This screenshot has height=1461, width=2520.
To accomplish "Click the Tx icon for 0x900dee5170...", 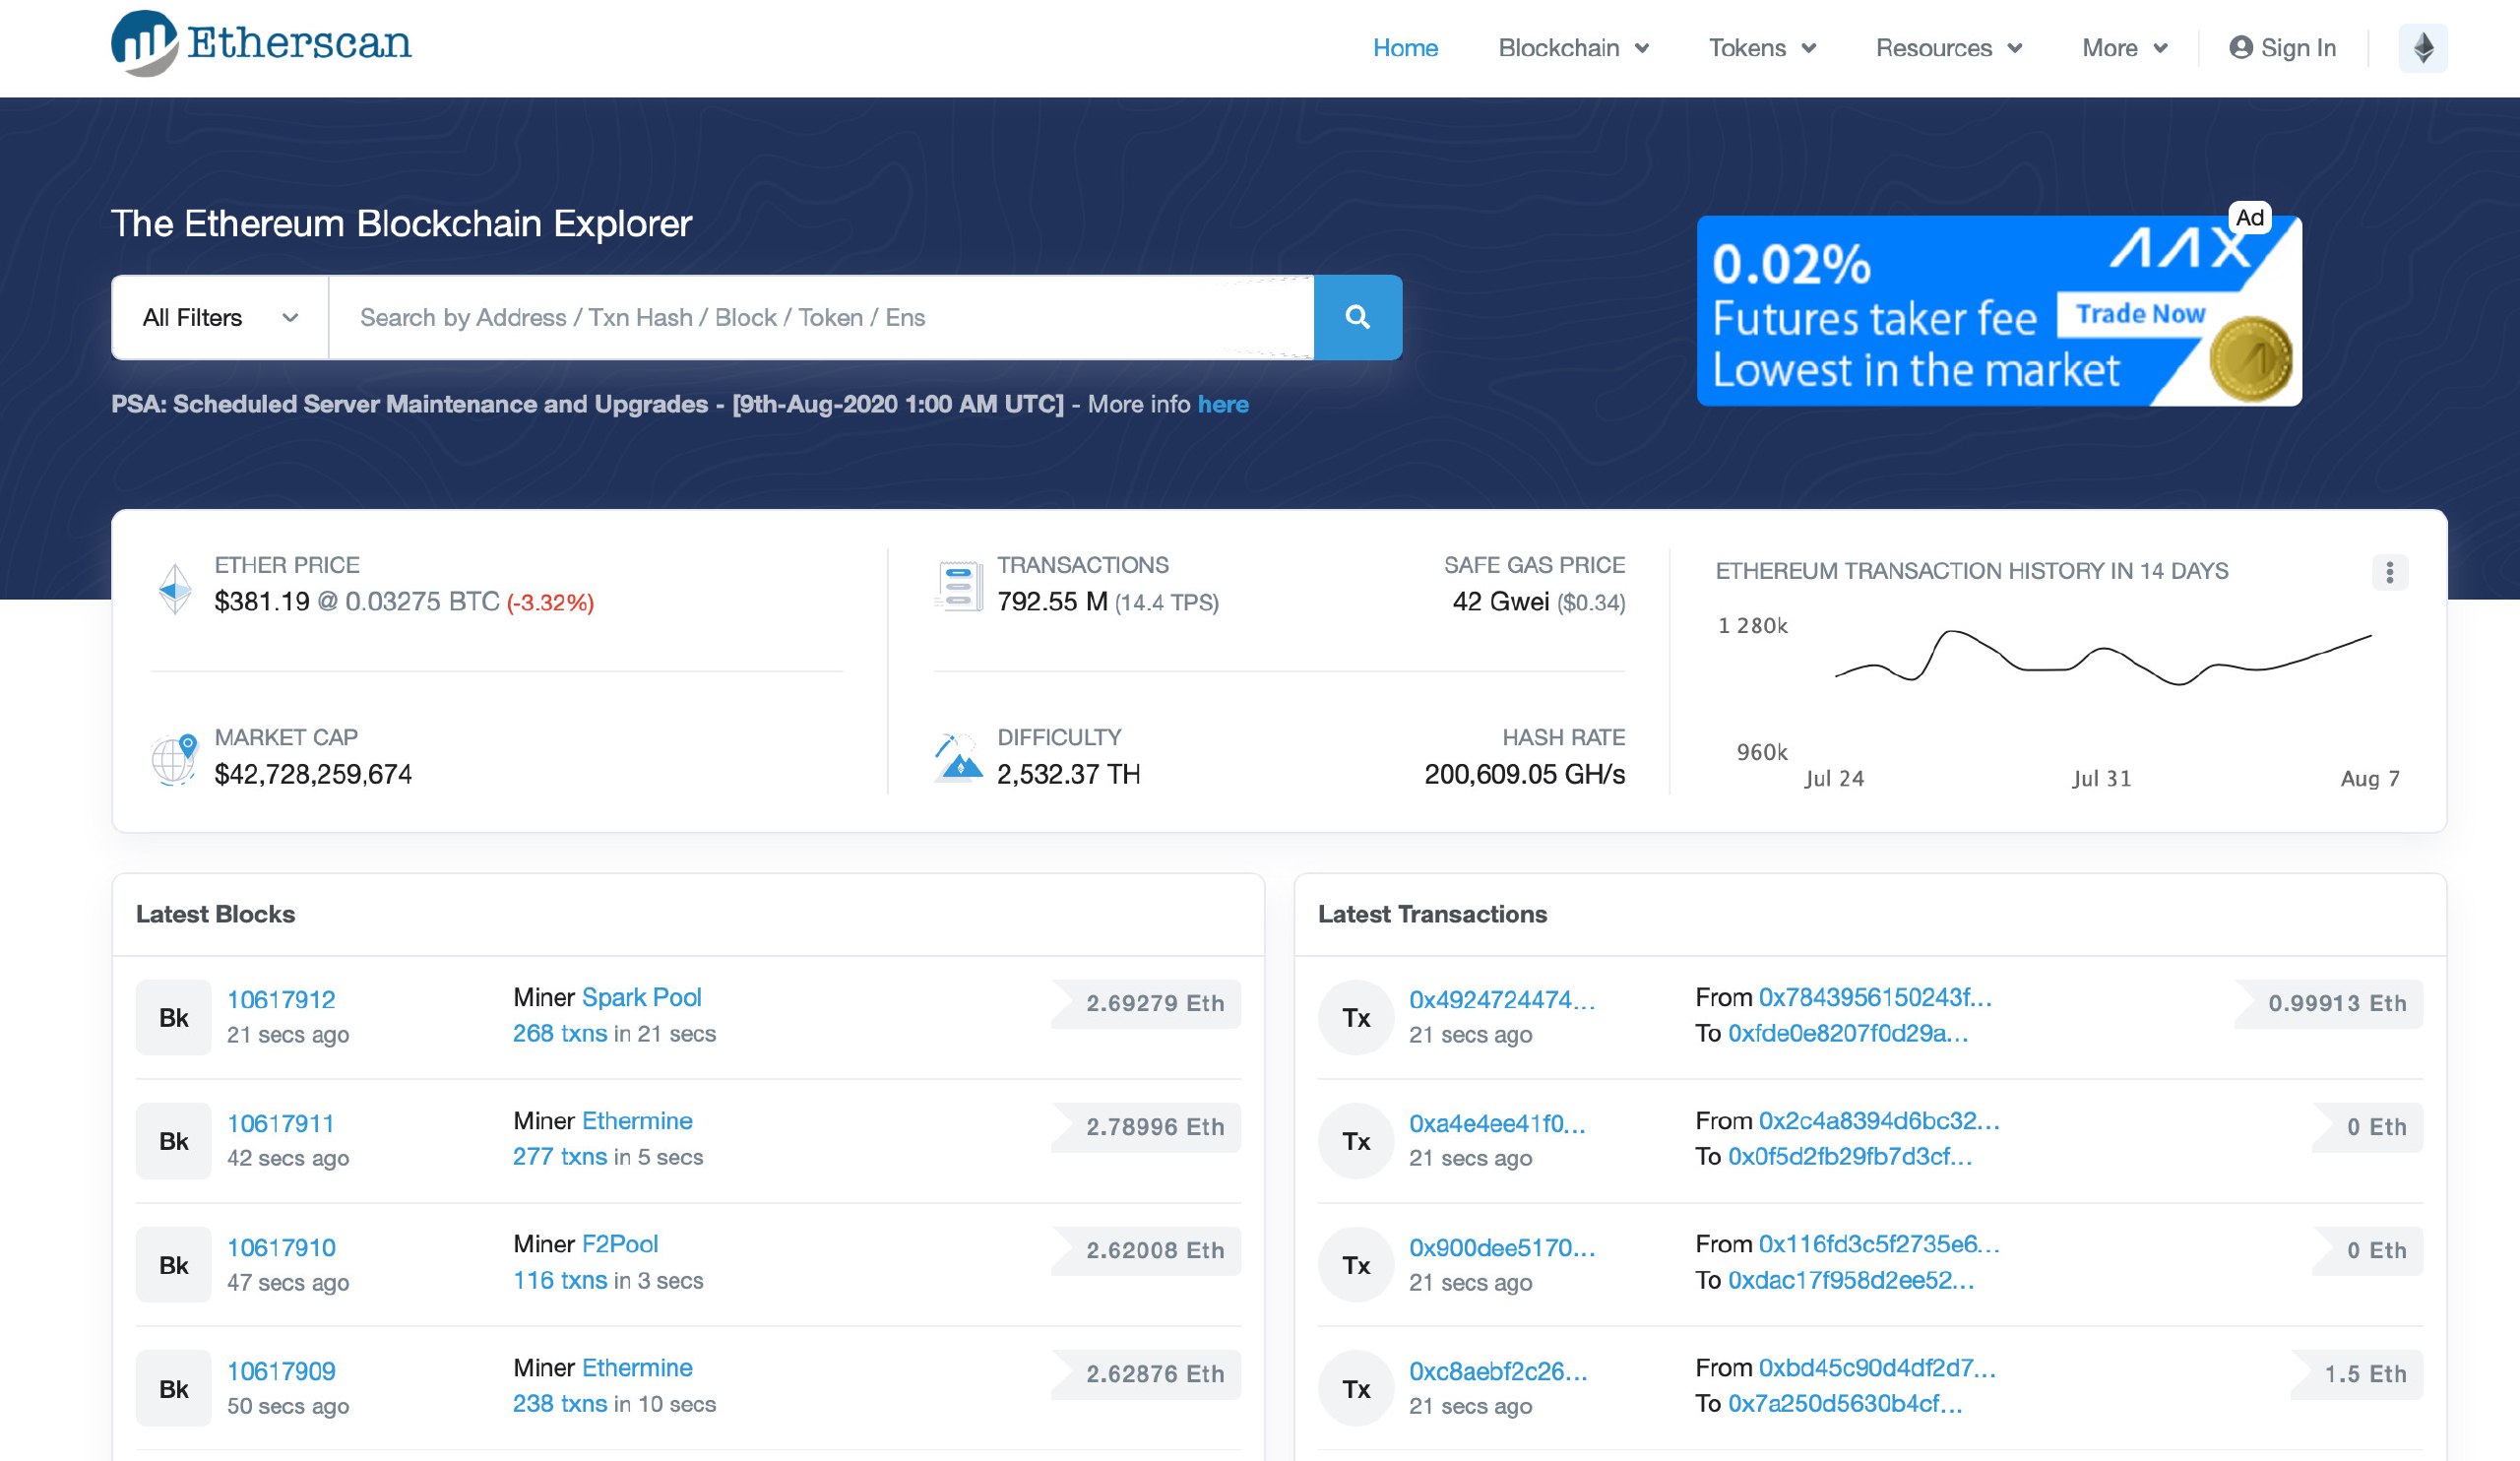I will (x=1356, y=1265).
